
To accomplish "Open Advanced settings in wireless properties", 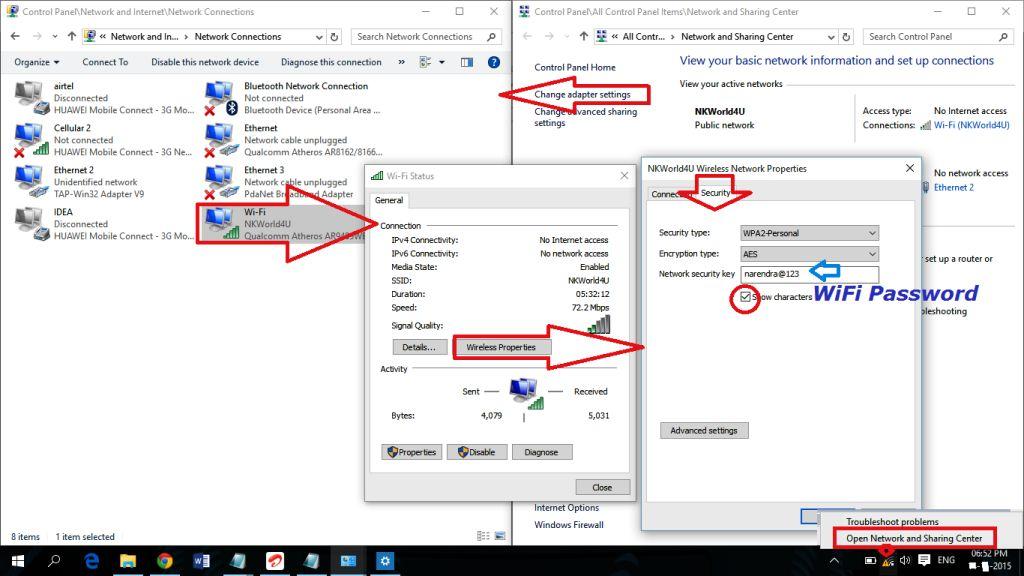I will (x=704, y=430).
